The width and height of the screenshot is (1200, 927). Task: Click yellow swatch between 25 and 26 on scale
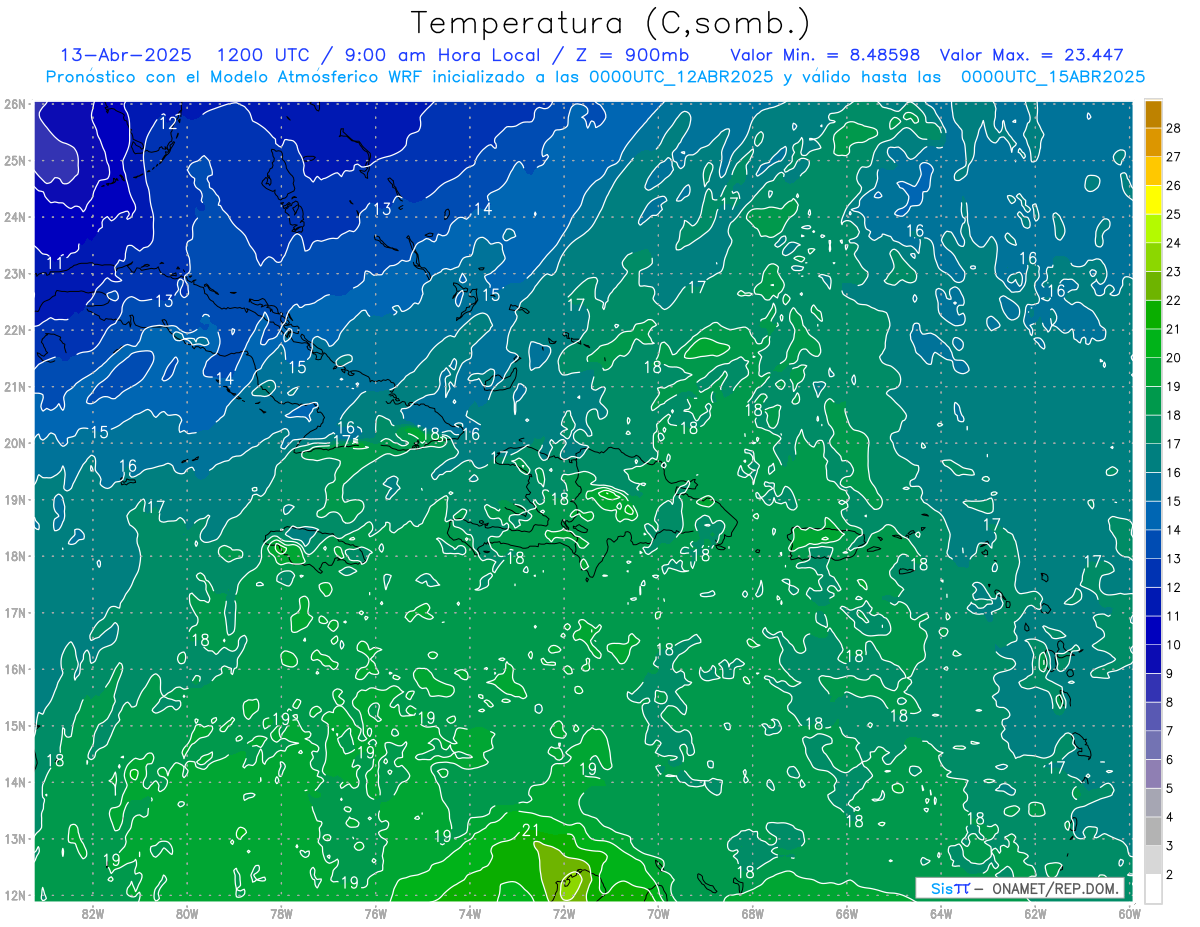click(x=1153, y=200)
